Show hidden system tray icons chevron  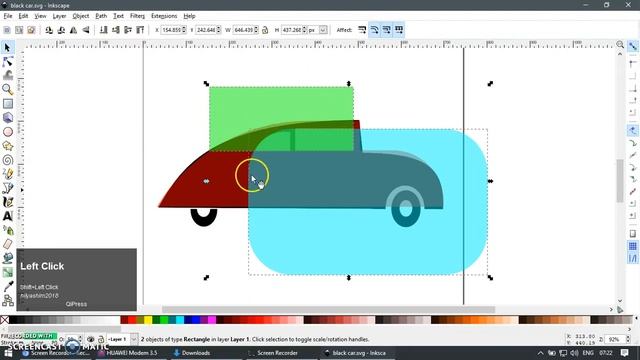click(x=540, y=353)
